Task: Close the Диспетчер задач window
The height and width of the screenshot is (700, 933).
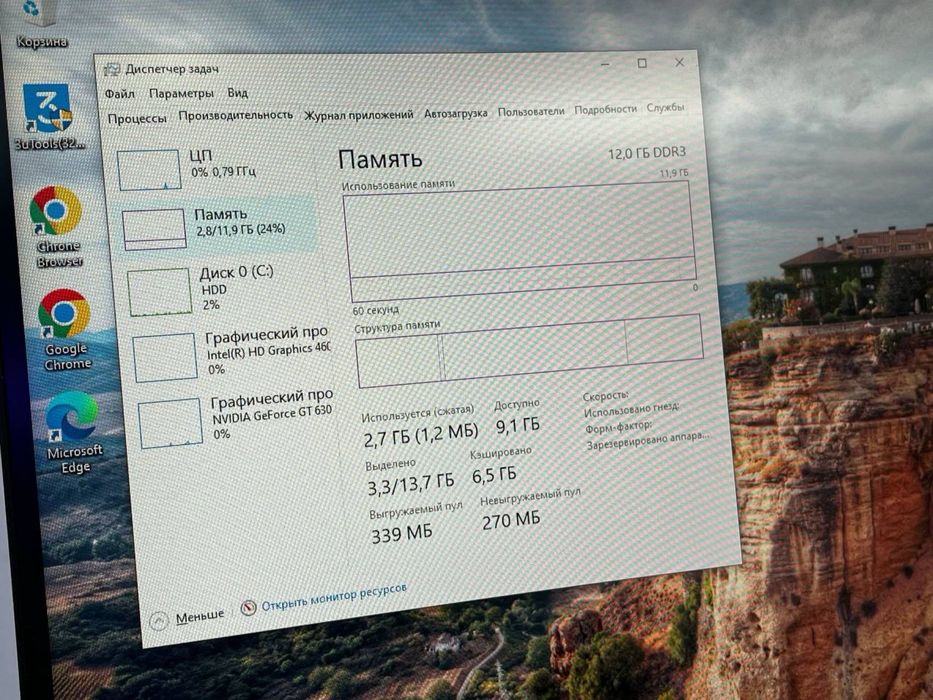Action: pyautogui.click(x=680, y=62)
